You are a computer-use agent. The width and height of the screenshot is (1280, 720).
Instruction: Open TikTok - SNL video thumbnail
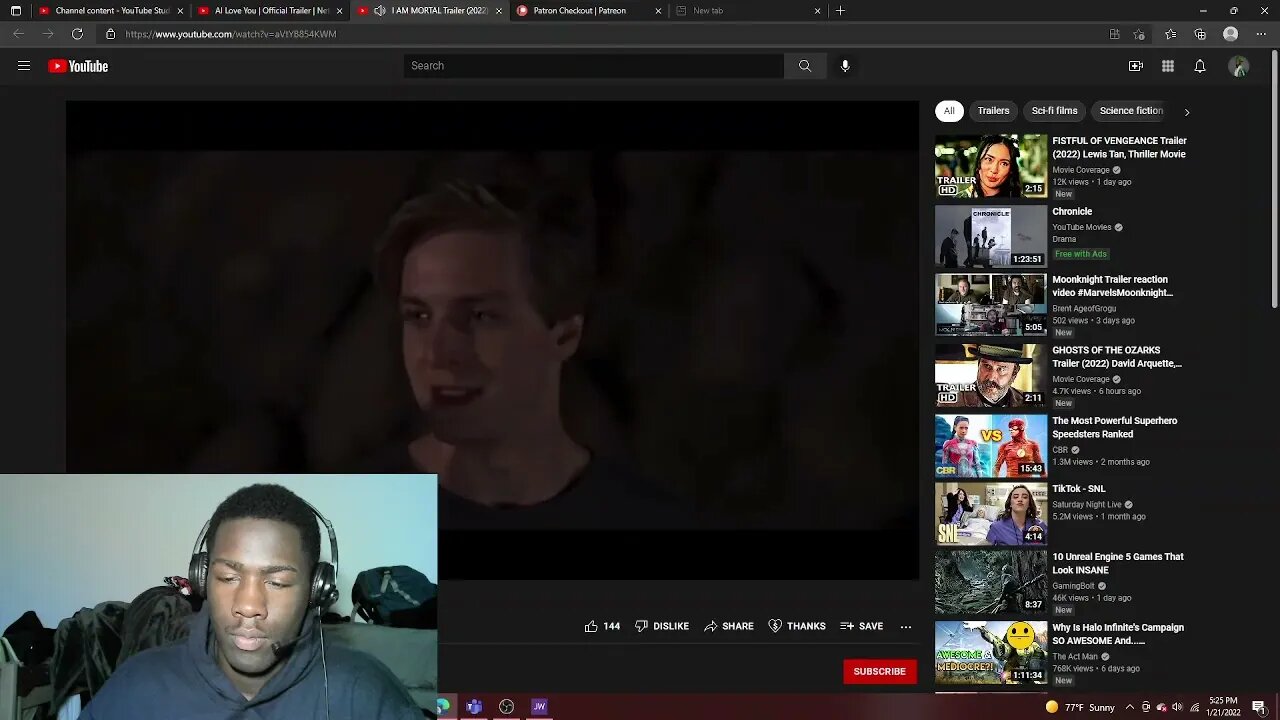click(991, 514)
